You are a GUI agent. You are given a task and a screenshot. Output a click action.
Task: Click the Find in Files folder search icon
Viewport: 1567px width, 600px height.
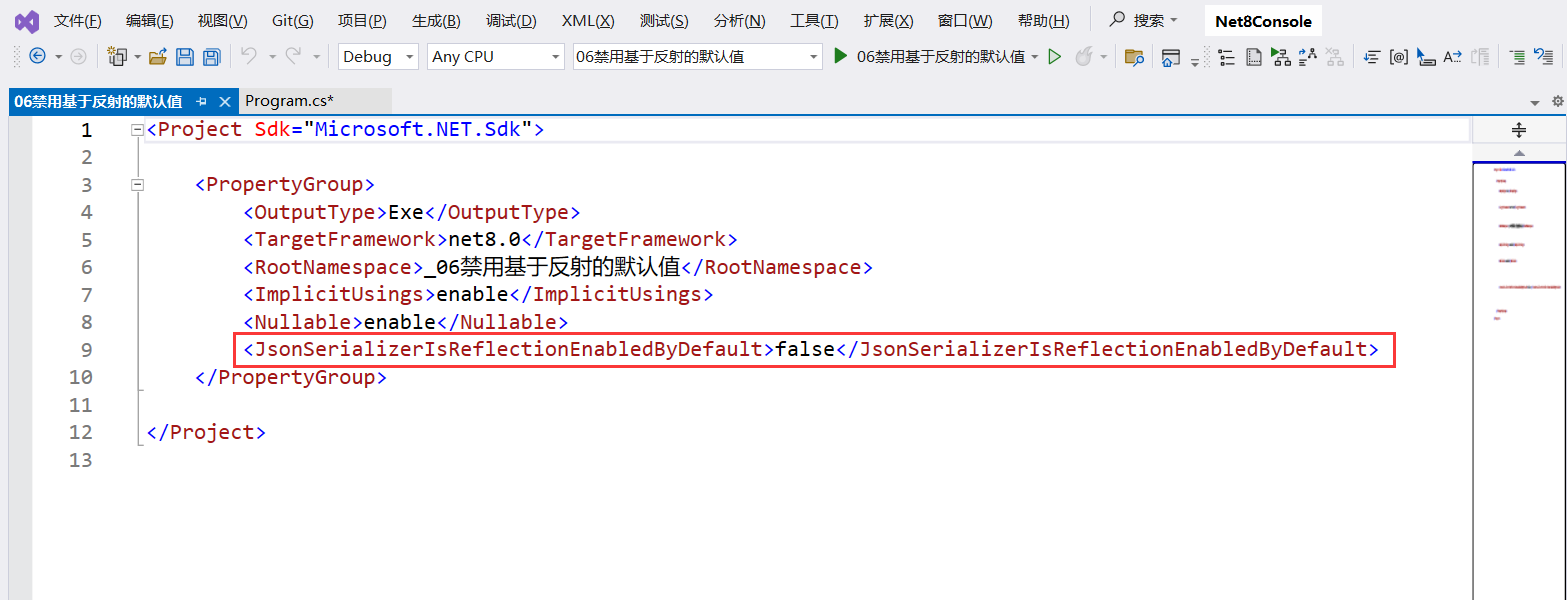pos(1134,57)
